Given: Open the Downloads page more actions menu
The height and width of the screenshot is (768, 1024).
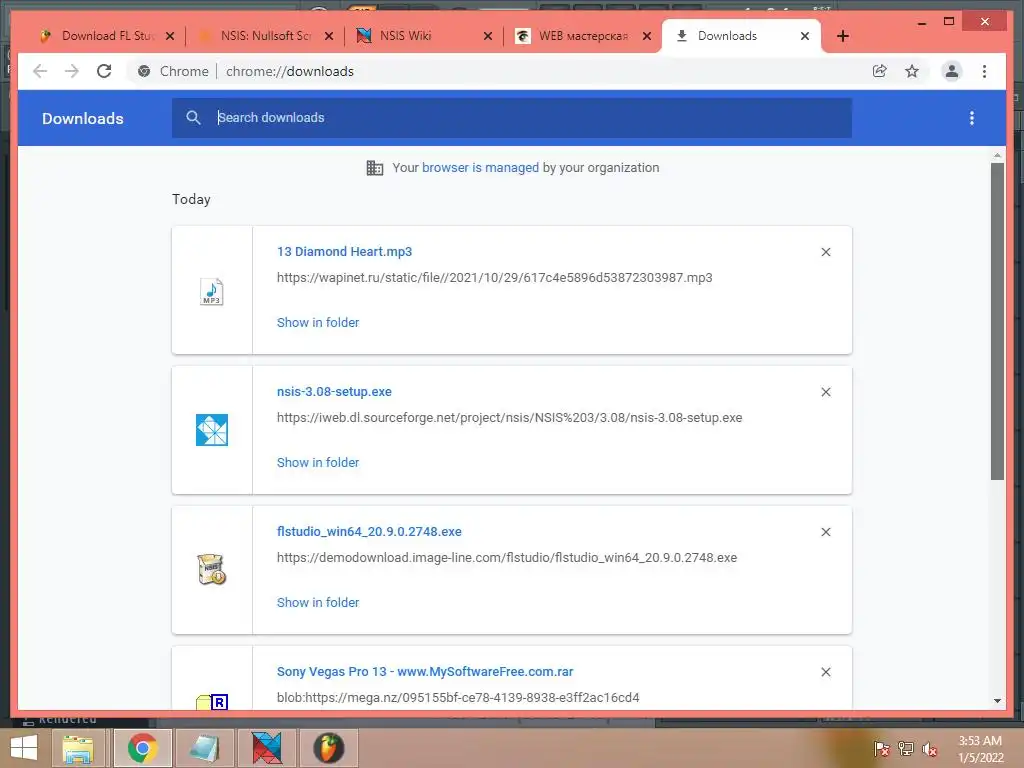Looking at the screenshot, I should point(972,118).
